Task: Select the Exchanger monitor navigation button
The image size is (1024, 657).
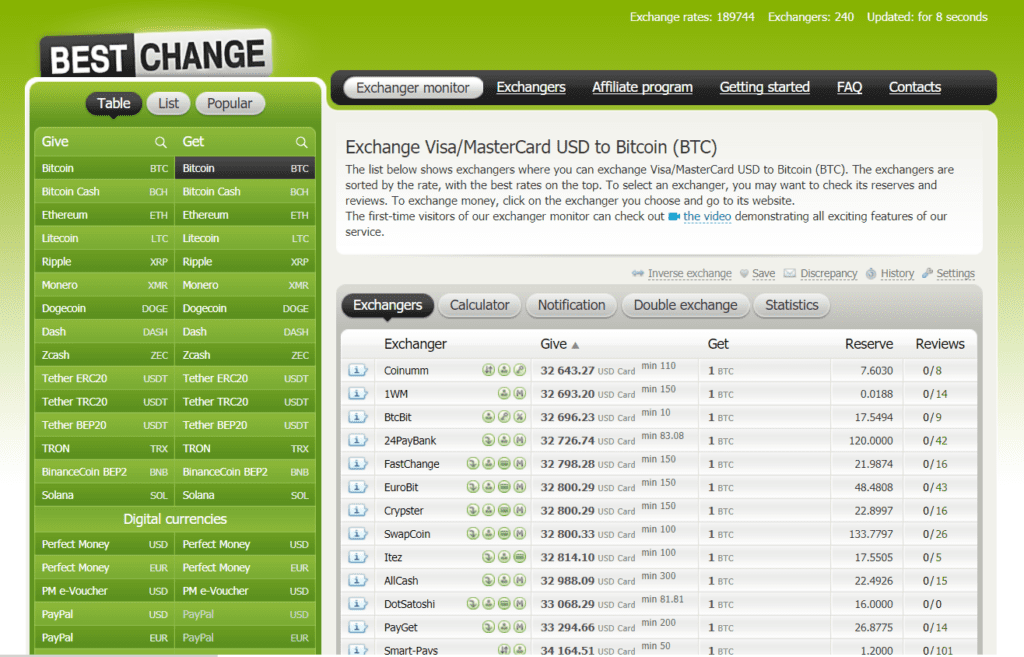Action: coord(413,88)
